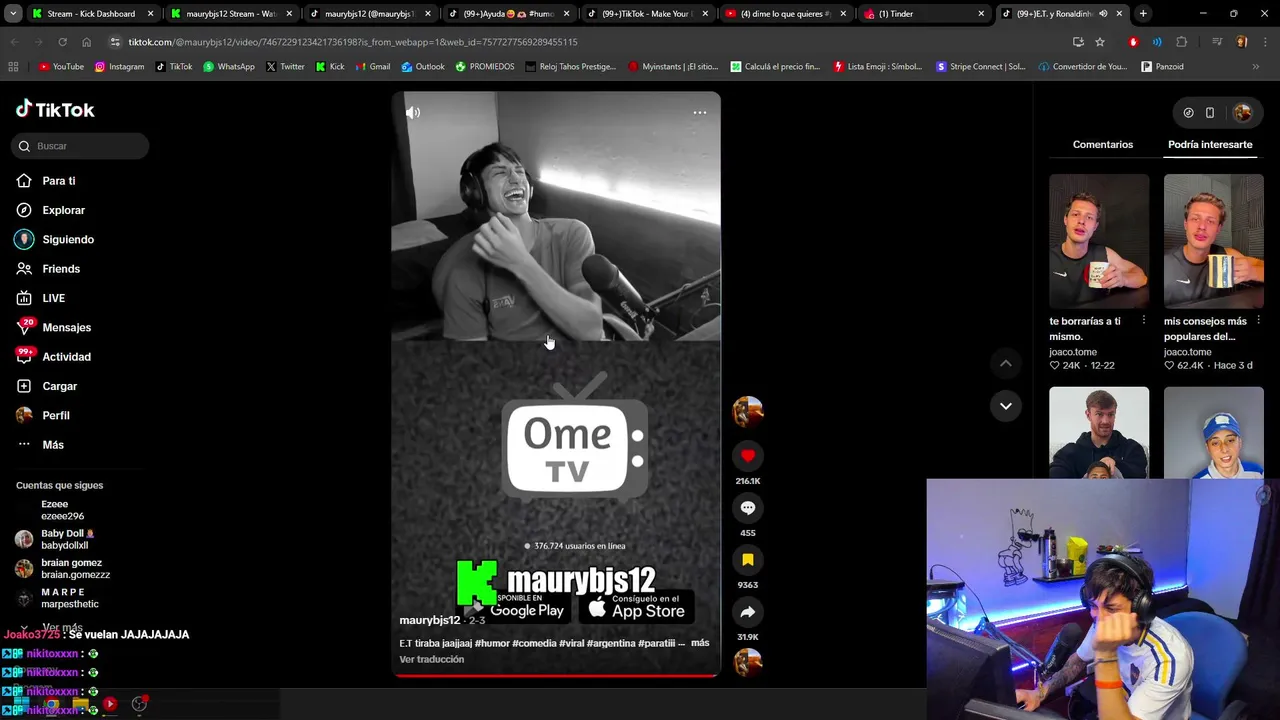This screenshot has height=720, width=1280.
Task: Click into the Buscar search field
Action: click(82, 146)
